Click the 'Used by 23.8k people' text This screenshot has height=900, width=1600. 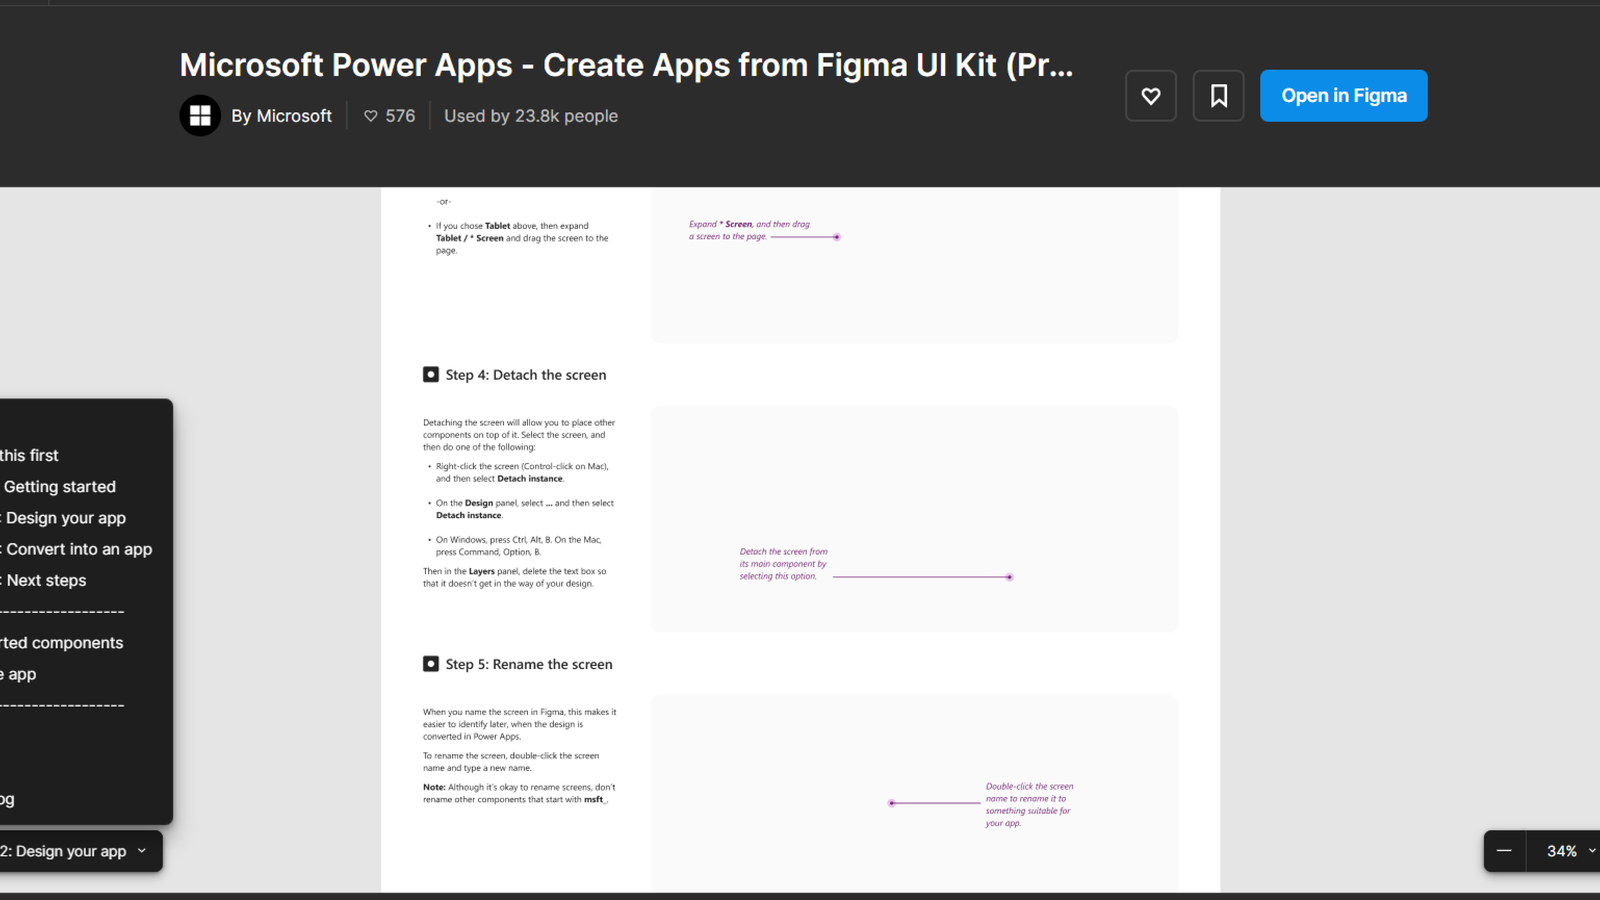tap(531, 116)
